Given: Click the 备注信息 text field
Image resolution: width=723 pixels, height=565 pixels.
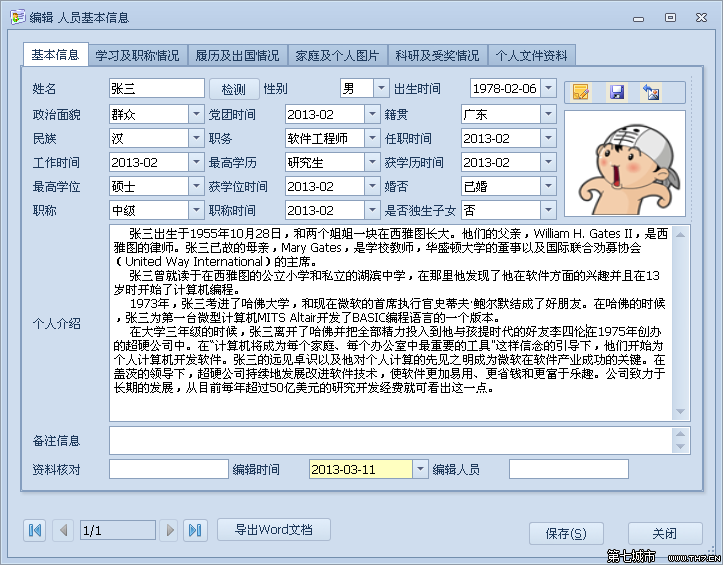Looking at the screenshot, I should coord(391,440).
